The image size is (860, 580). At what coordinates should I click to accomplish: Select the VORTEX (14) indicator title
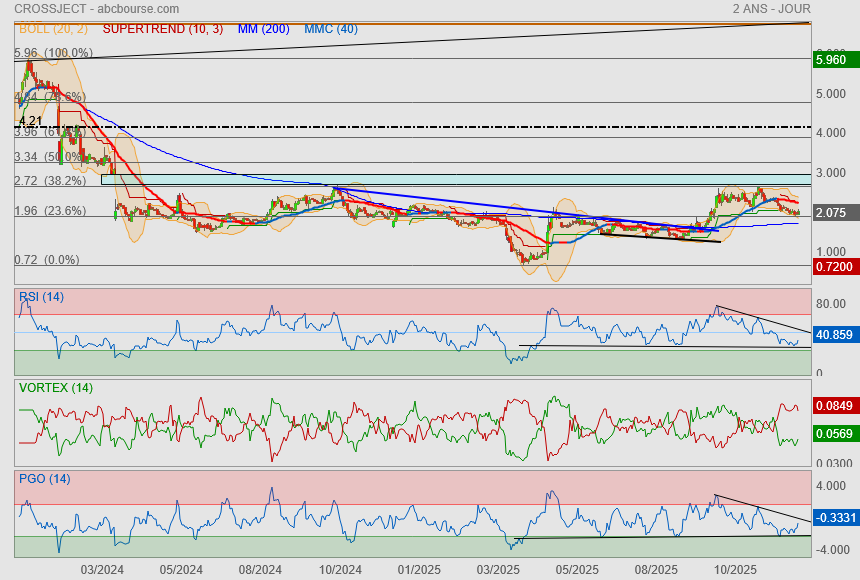56,387
